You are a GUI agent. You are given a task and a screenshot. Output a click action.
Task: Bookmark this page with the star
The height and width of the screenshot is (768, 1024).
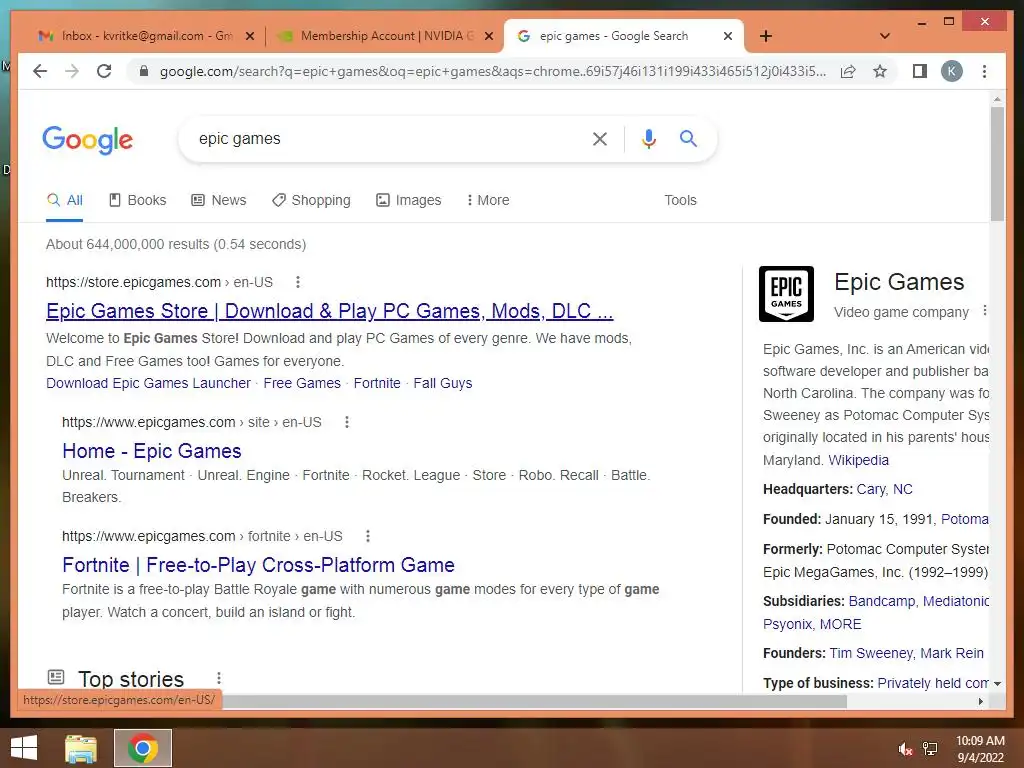pos(880,71)
